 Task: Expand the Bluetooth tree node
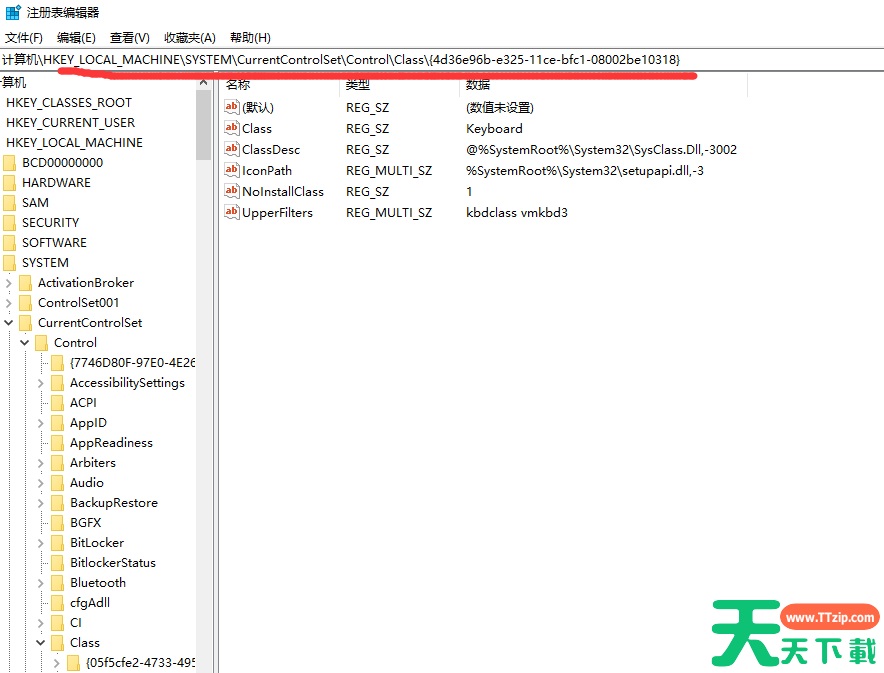pos(41,583)
